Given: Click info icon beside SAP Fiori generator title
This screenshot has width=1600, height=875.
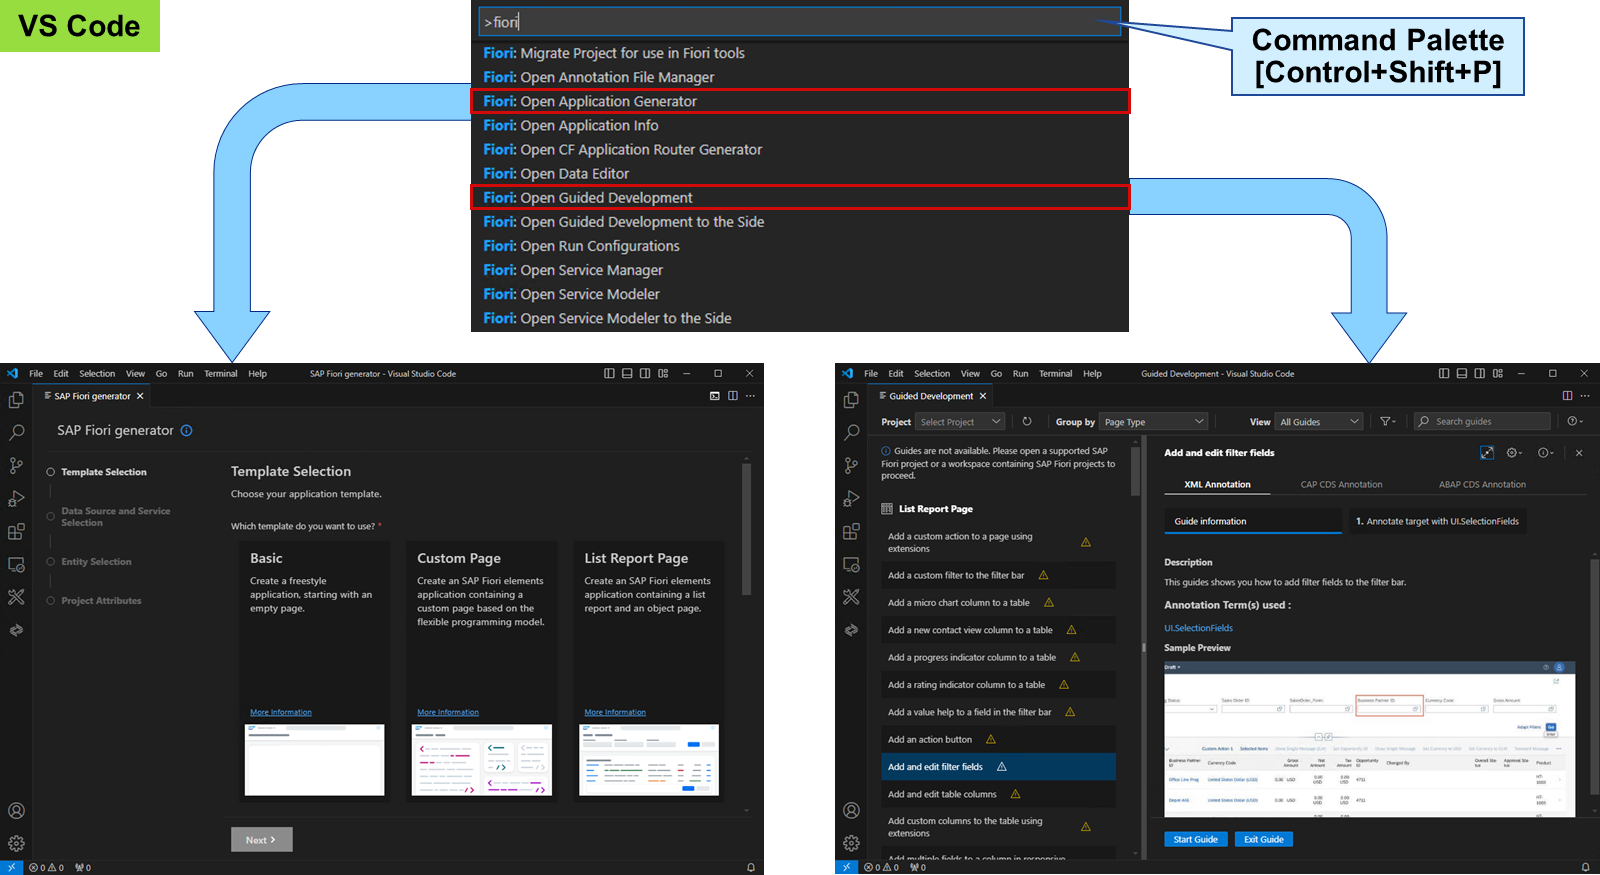Looking at the screenshot, I should pos(186,430).
